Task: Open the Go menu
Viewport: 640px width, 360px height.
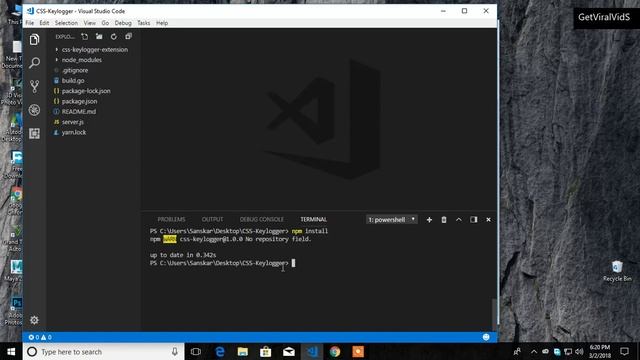Action: 105,23
